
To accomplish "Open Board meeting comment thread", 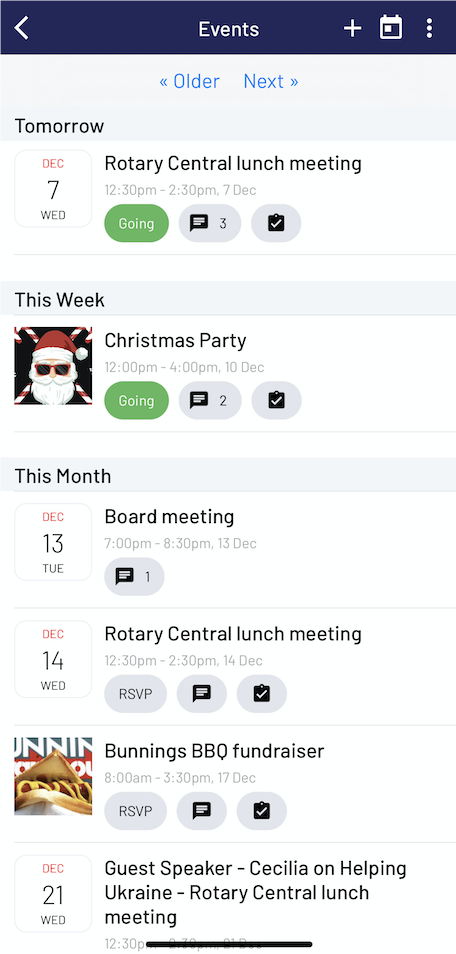I will 134,576.
